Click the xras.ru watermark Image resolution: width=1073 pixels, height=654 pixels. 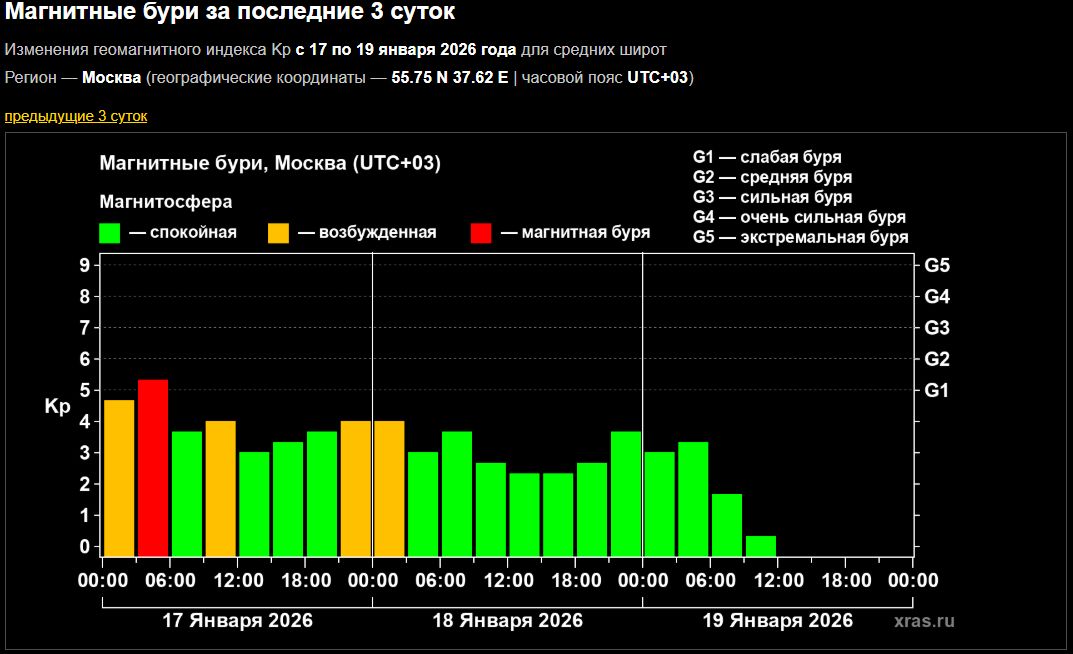(x=924, y=621)
